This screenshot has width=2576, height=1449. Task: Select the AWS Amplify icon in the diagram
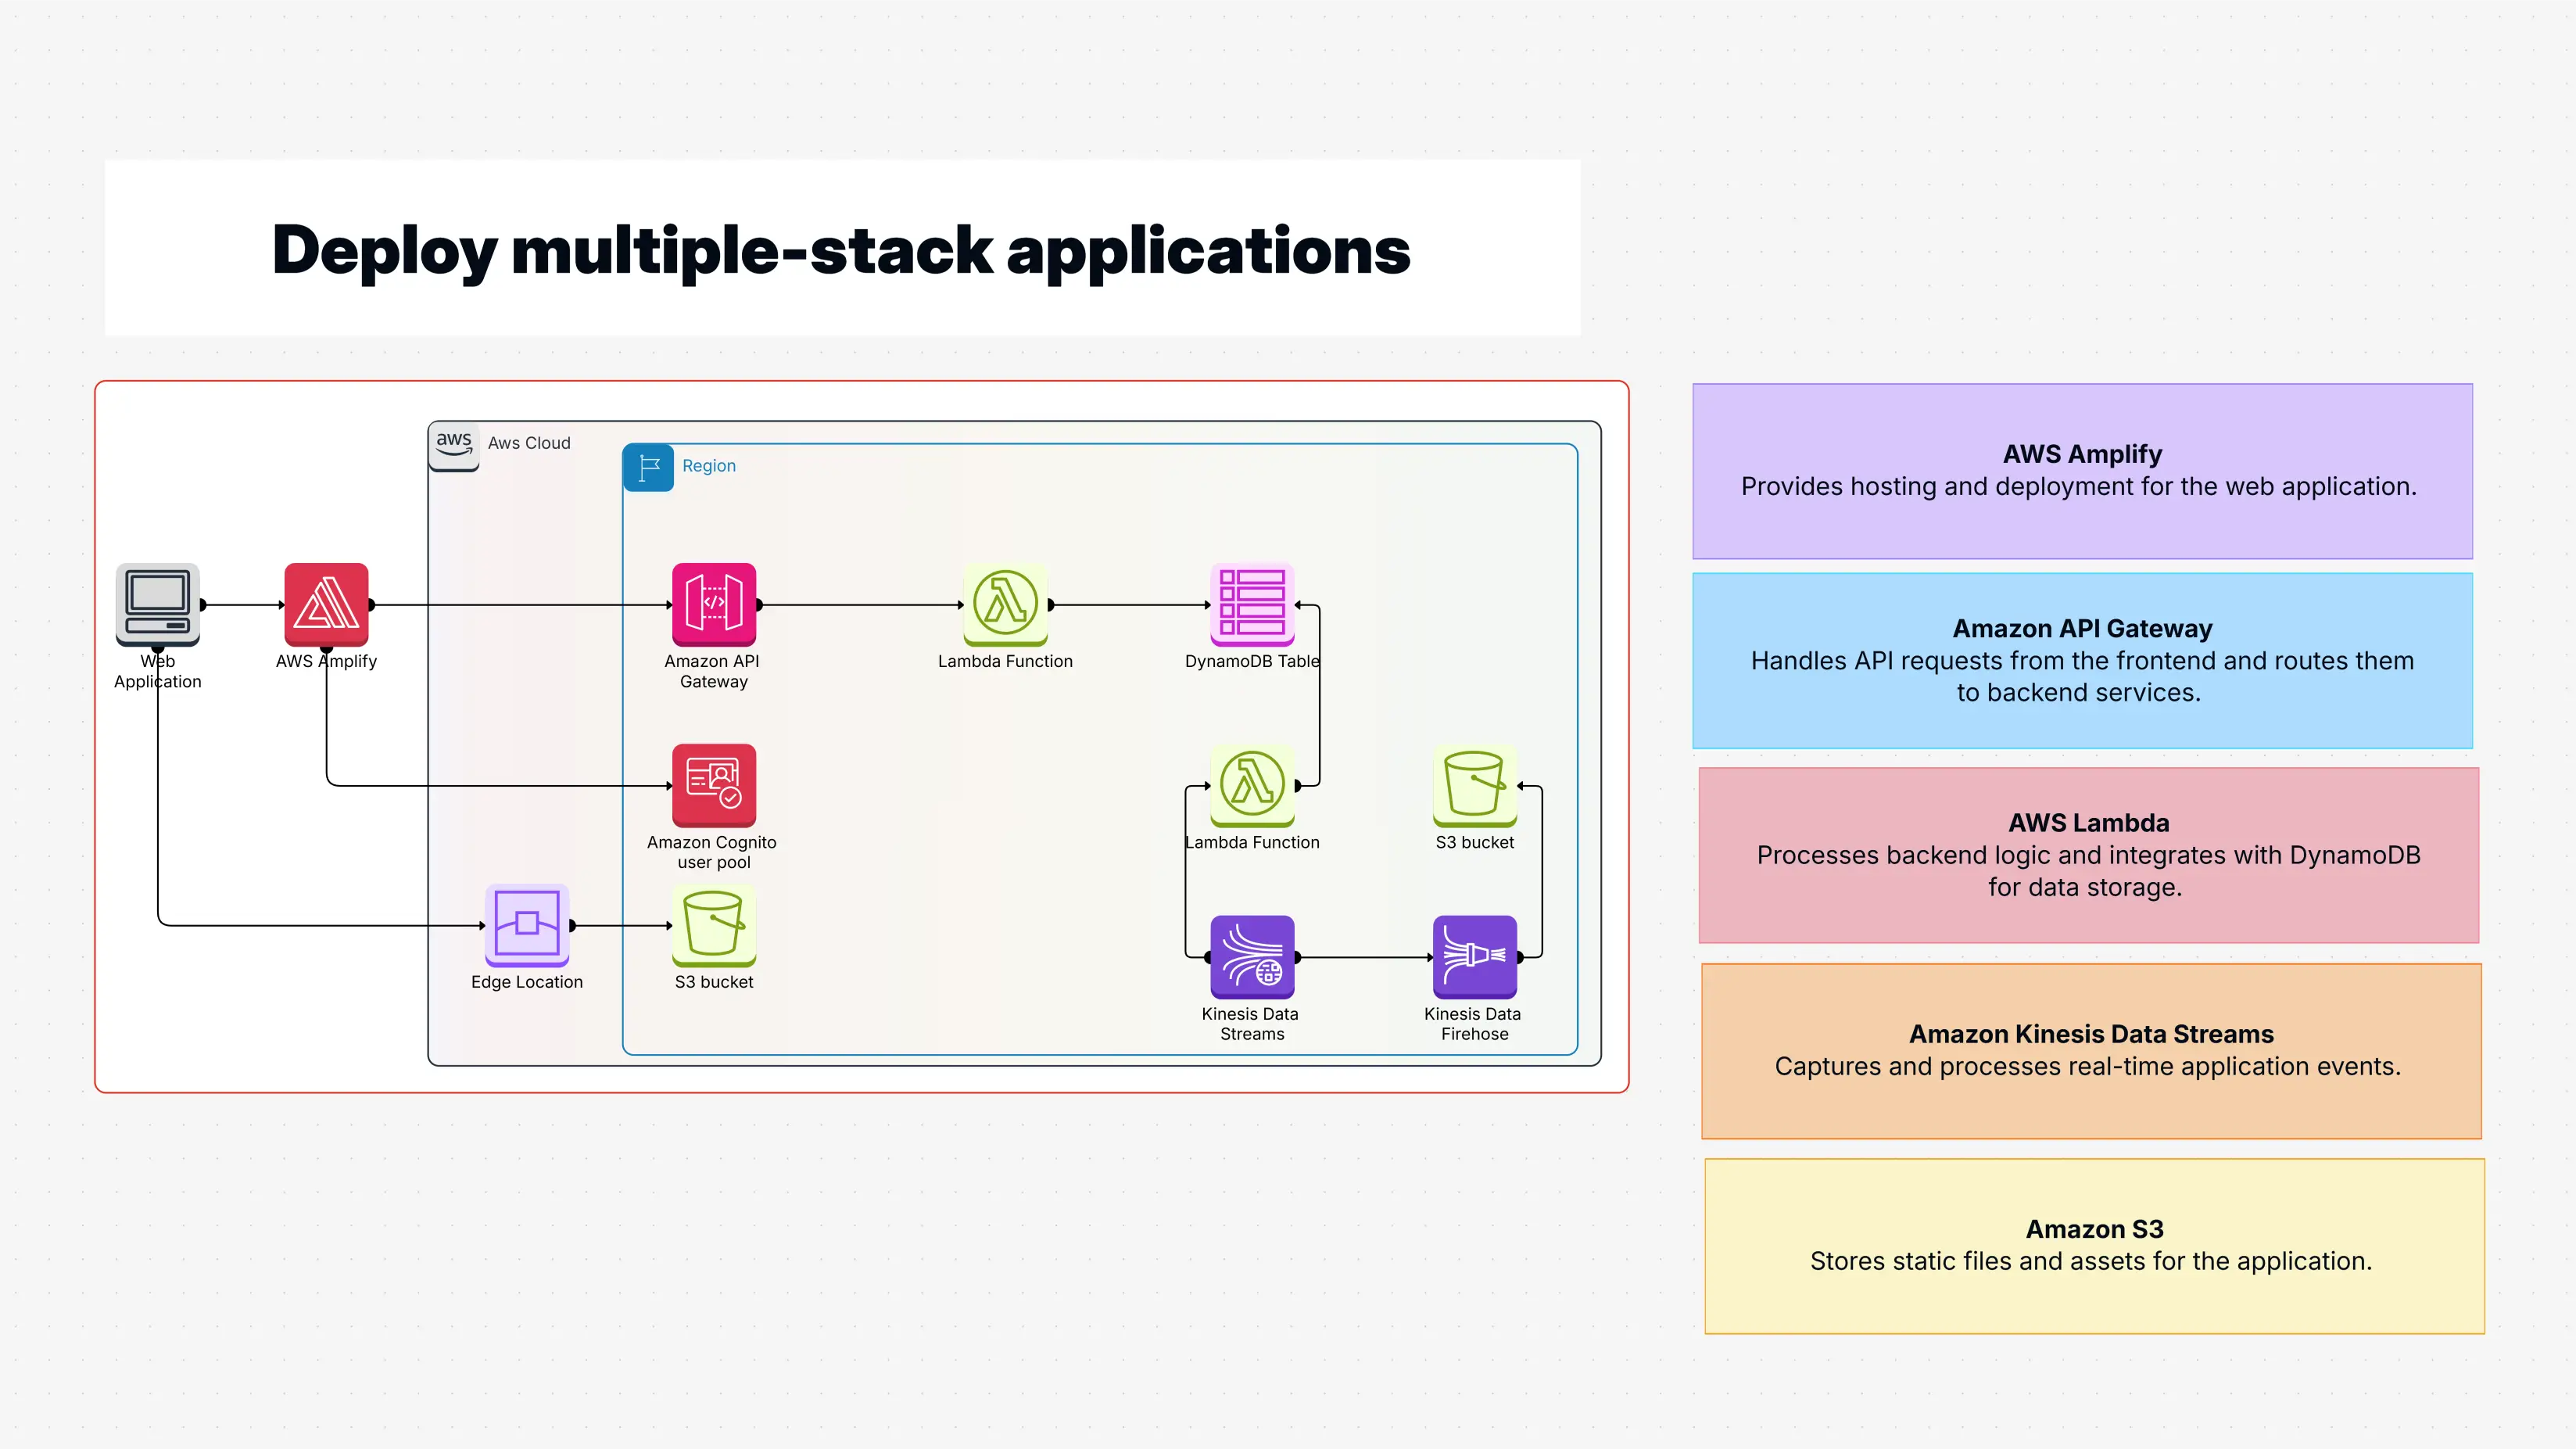point(326,605)
